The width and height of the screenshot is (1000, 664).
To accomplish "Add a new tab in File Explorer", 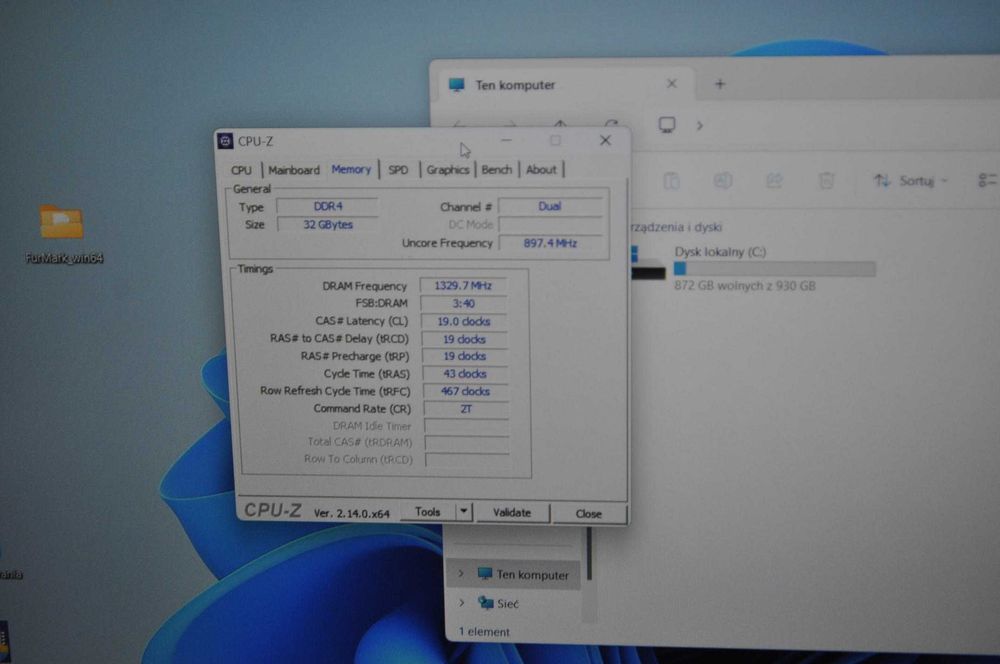I will (x=720, y=84).
